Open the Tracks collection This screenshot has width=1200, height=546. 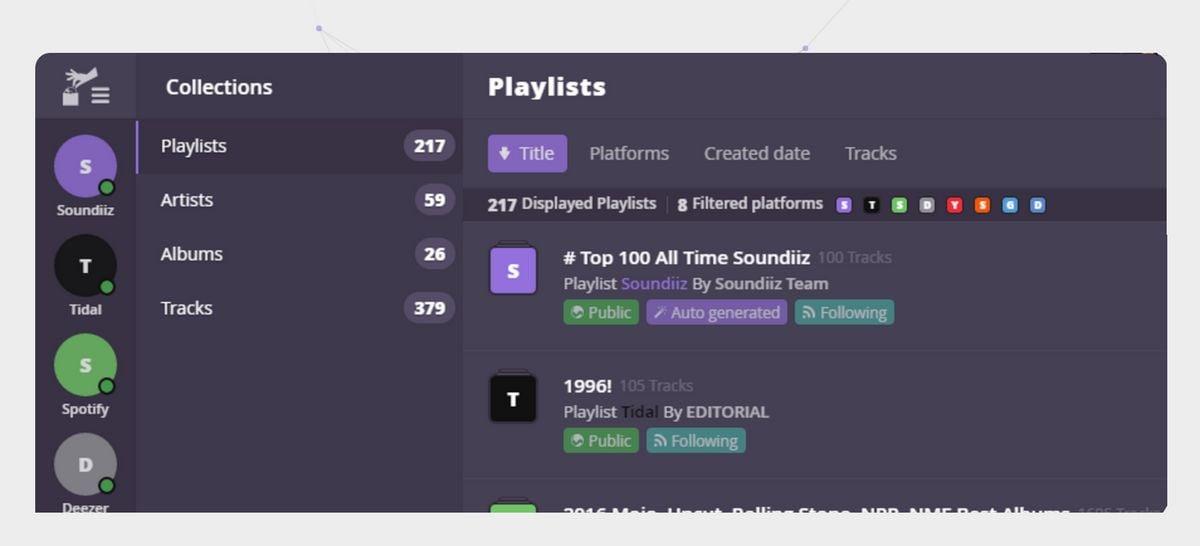[186, 308]
